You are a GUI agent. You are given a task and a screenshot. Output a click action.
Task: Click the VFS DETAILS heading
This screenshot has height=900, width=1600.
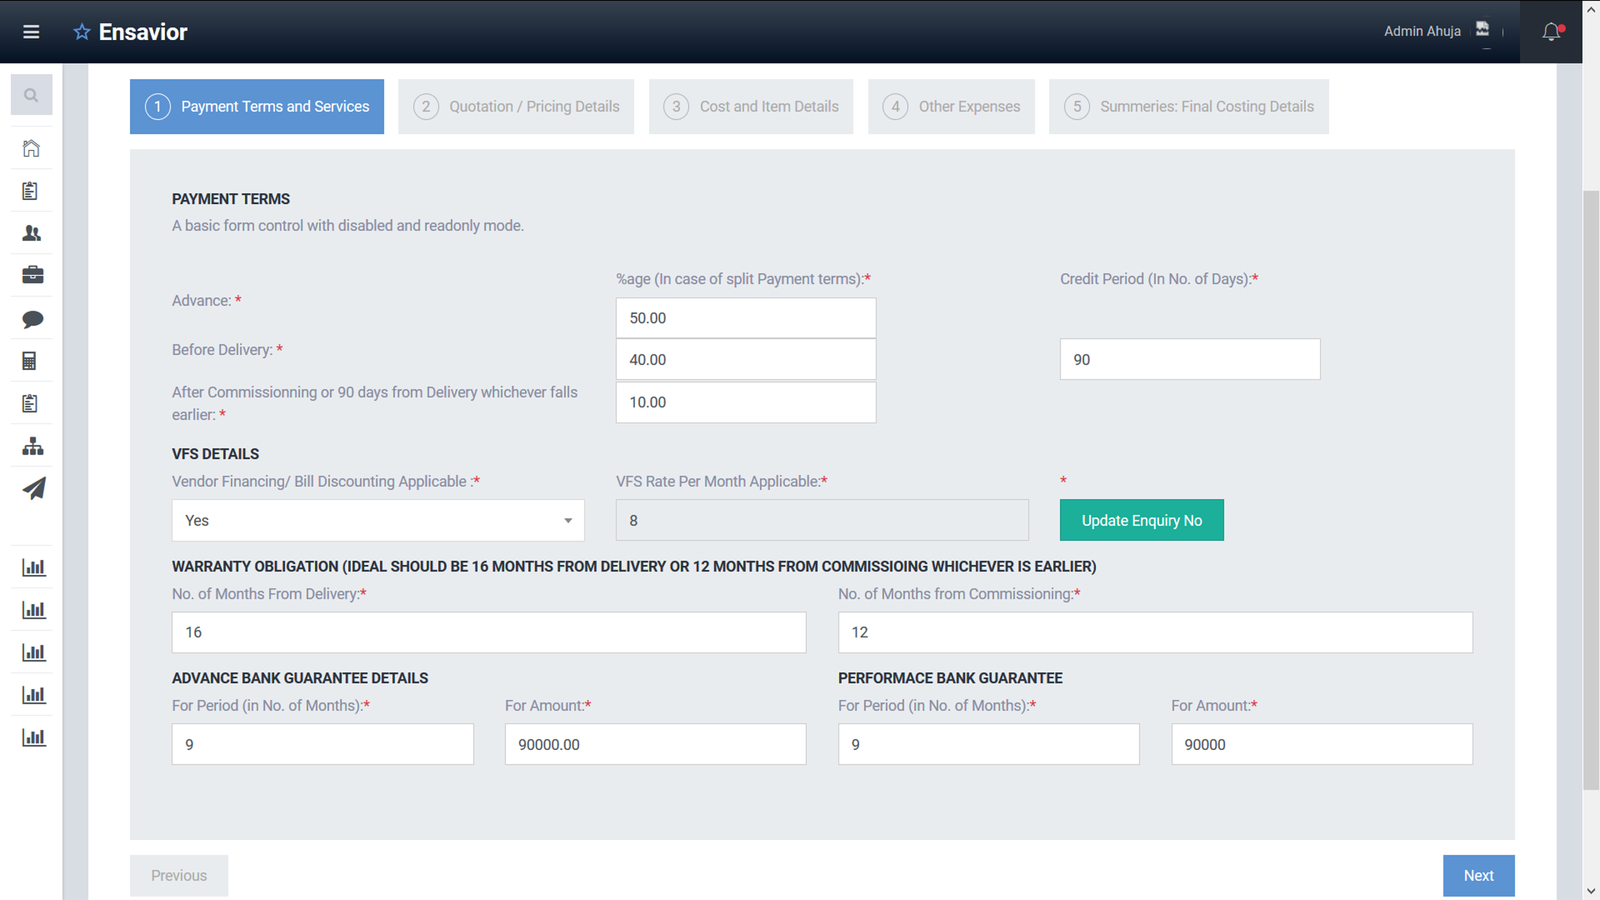215,454
